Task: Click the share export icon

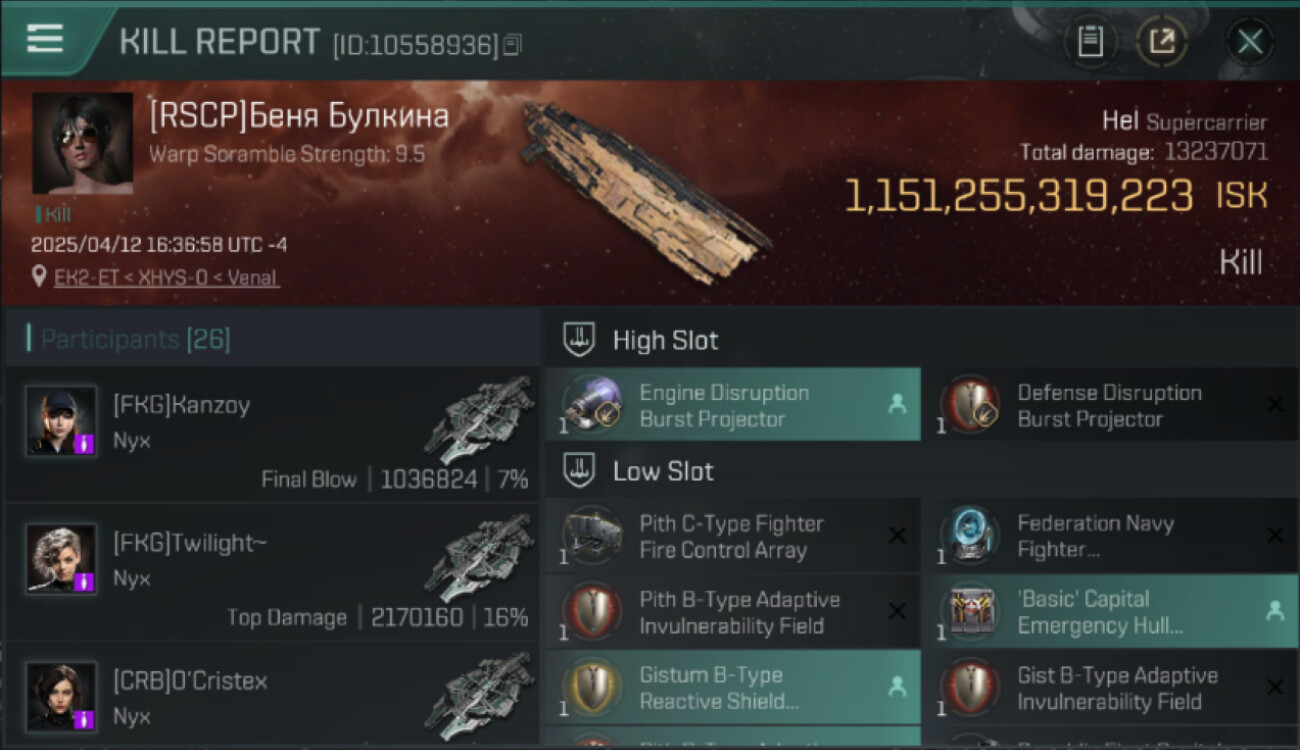Action: click(x=1162, y=42)
